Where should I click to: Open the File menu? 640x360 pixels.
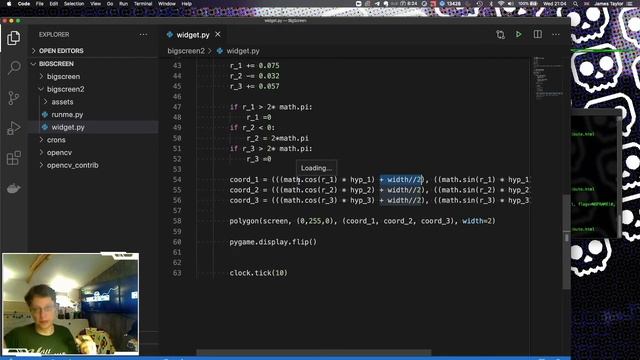(40, 4)
